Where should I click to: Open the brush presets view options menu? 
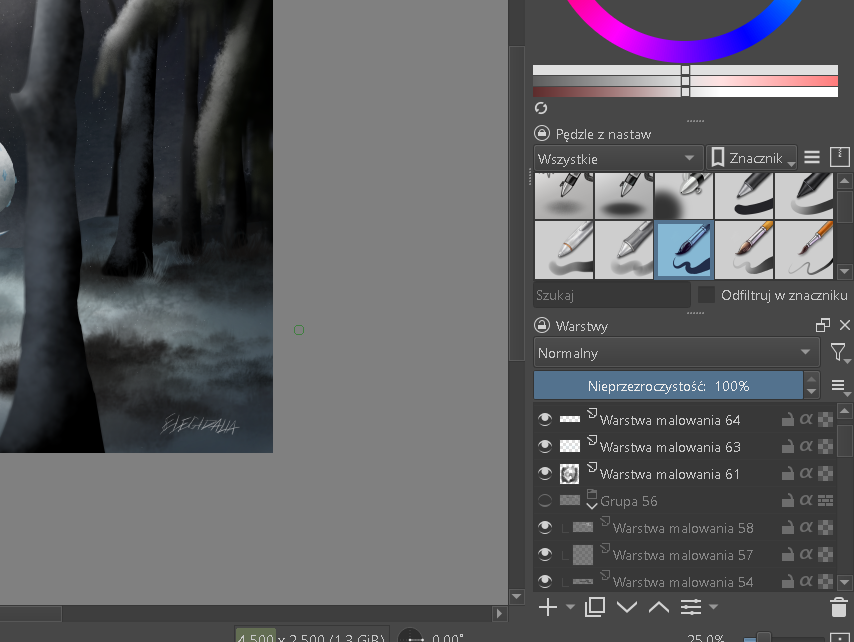coord(812,158)
